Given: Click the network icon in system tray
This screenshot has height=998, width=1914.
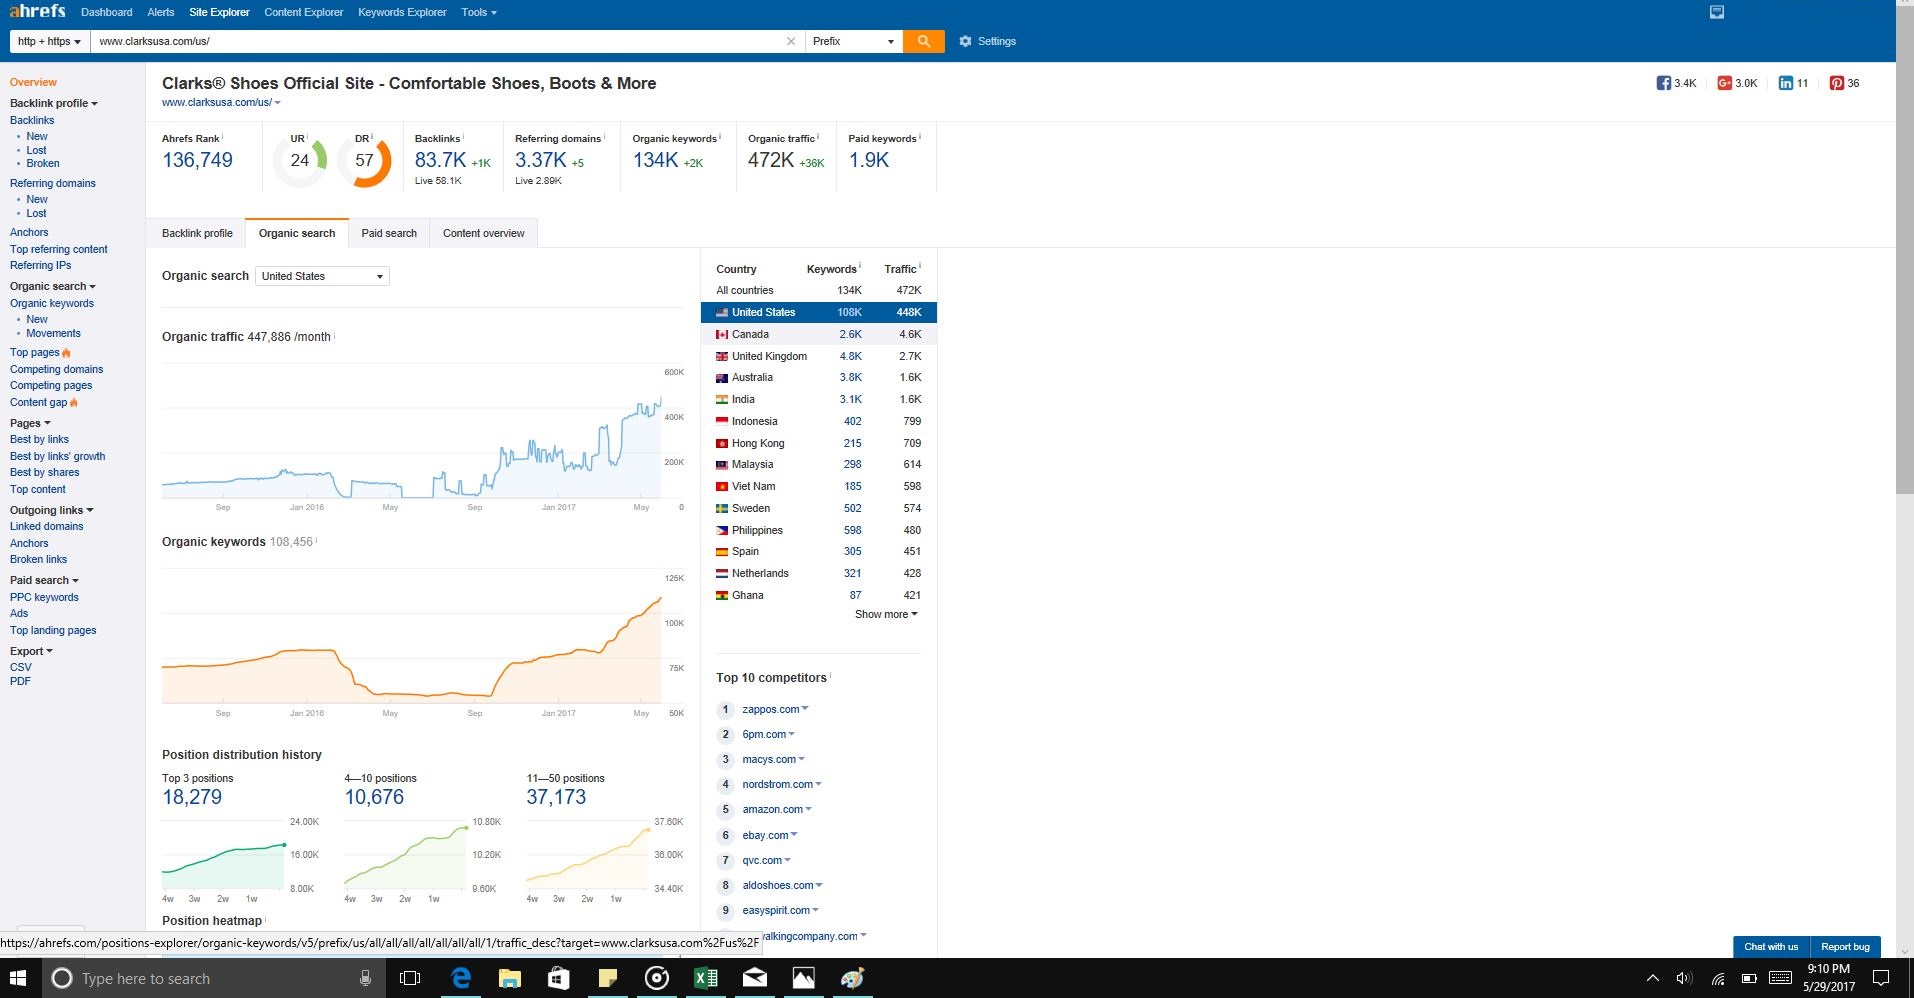Looking at the screenshot, I should click(x=1718, y=978).
